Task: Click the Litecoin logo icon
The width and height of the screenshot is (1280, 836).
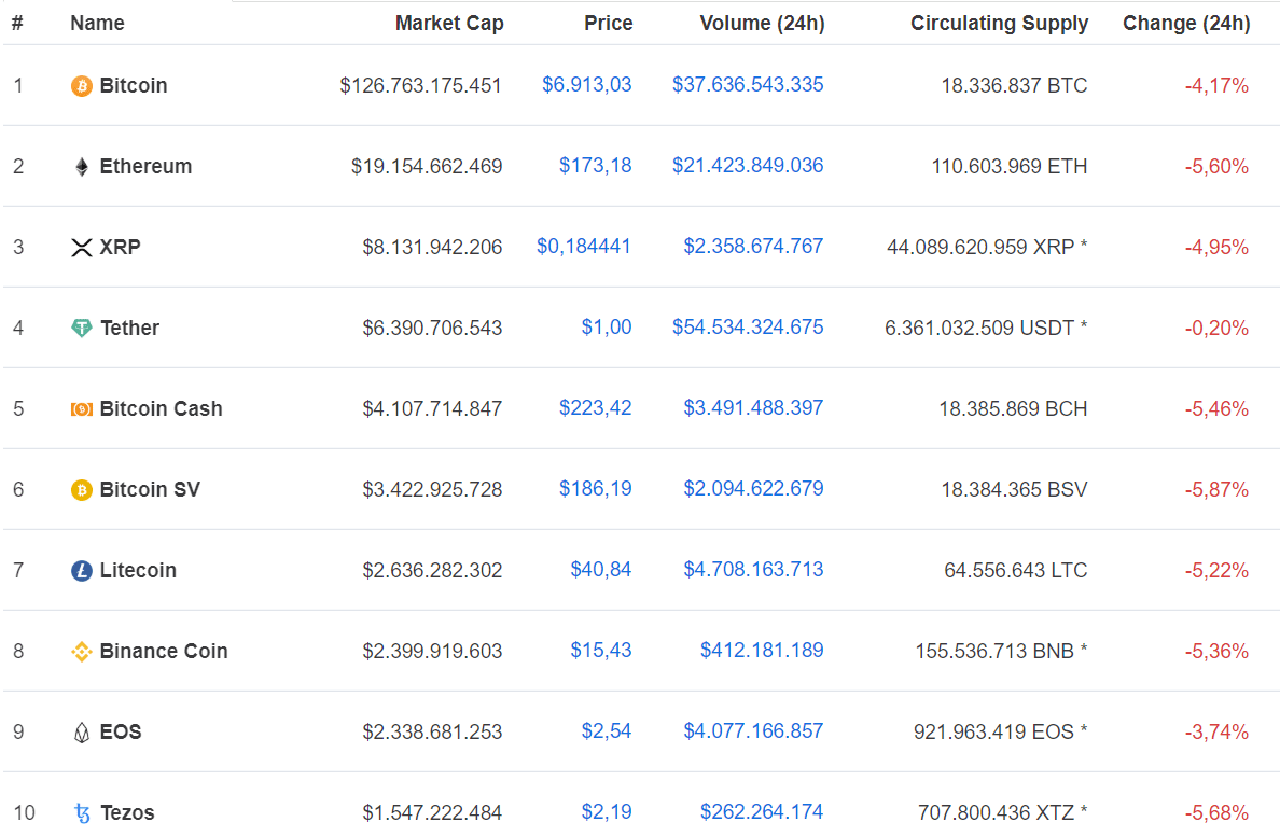Action: click(82, 571)
